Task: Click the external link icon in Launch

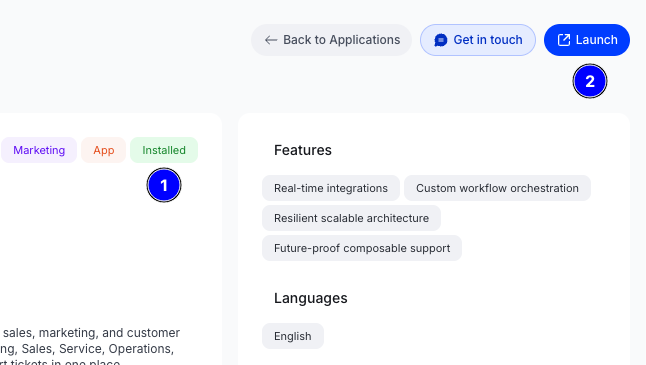Action: pyautogui.click(x=564, y=40)
